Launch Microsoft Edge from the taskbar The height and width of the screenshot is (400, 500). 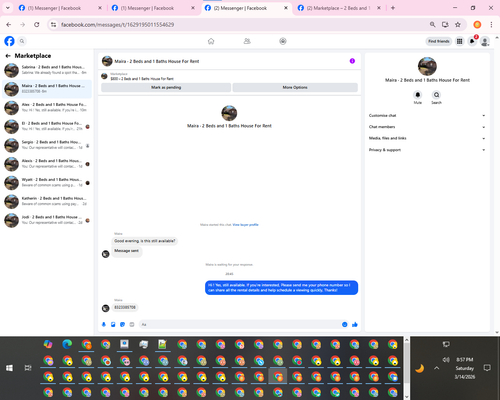[67, 344]
